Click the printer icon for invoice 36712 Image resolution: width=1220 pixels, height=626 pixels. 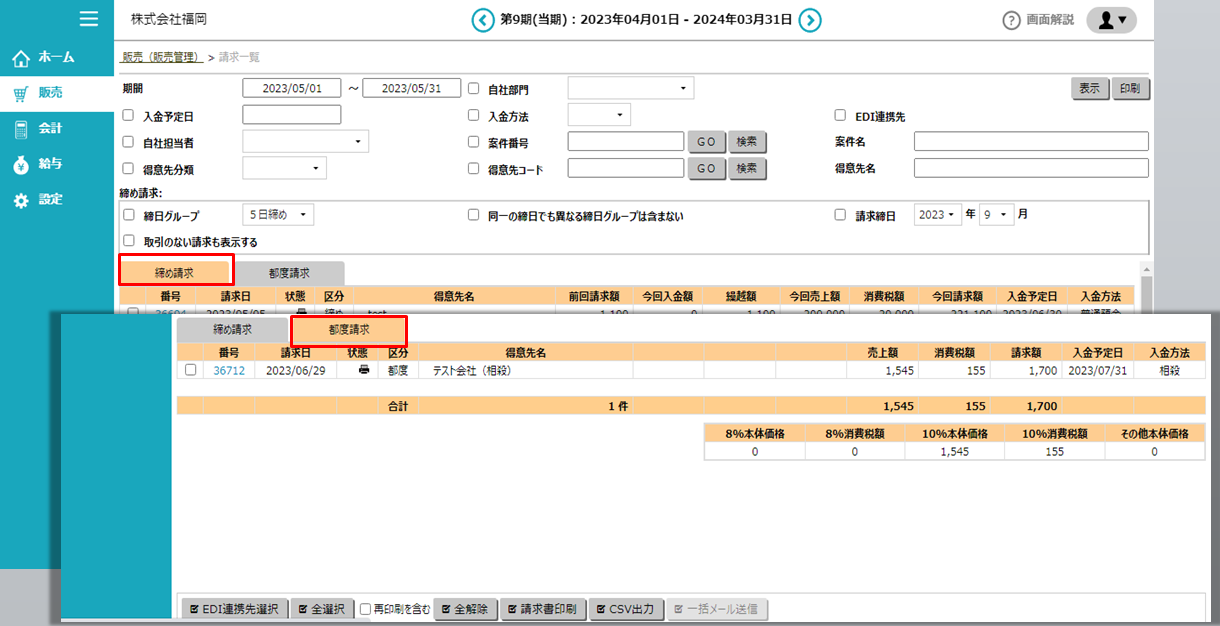[364, 370]
